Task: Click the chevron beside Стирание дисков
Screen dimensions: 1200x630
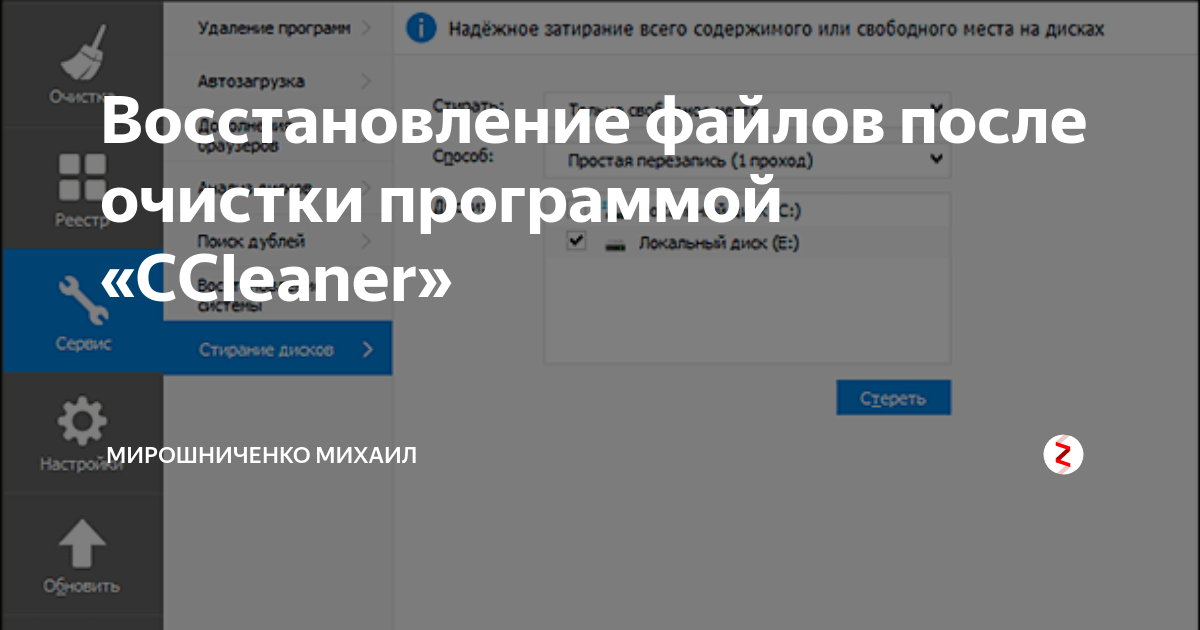Action: (x=367, y=349)
